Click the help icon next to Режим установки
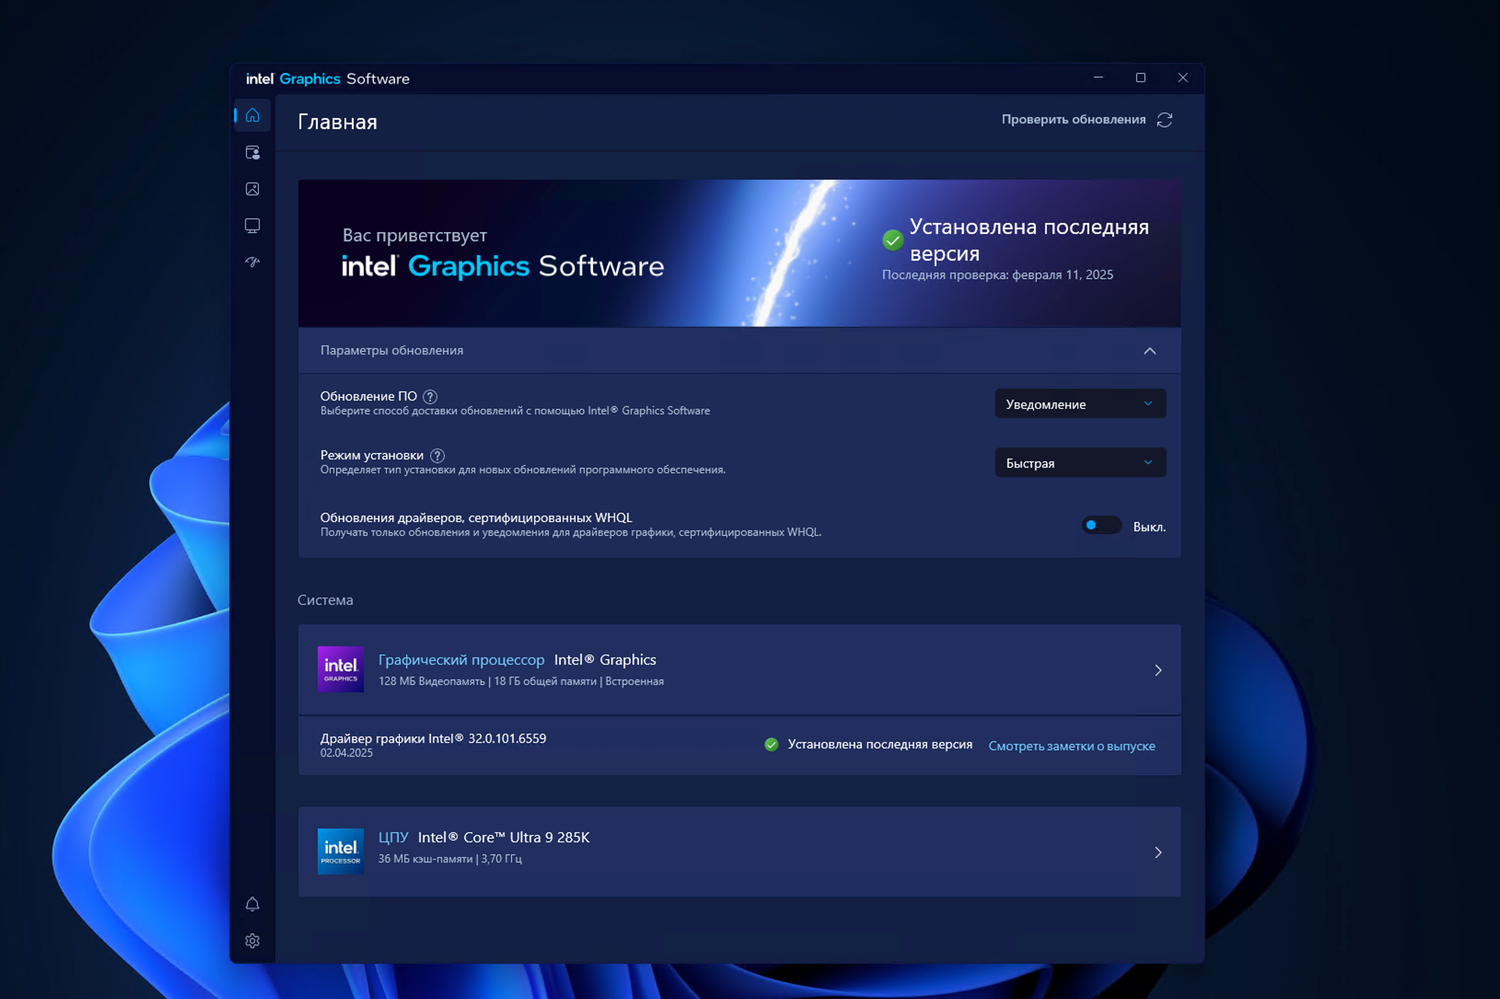This screenshot has height=999, width=1500. point(437,456)
